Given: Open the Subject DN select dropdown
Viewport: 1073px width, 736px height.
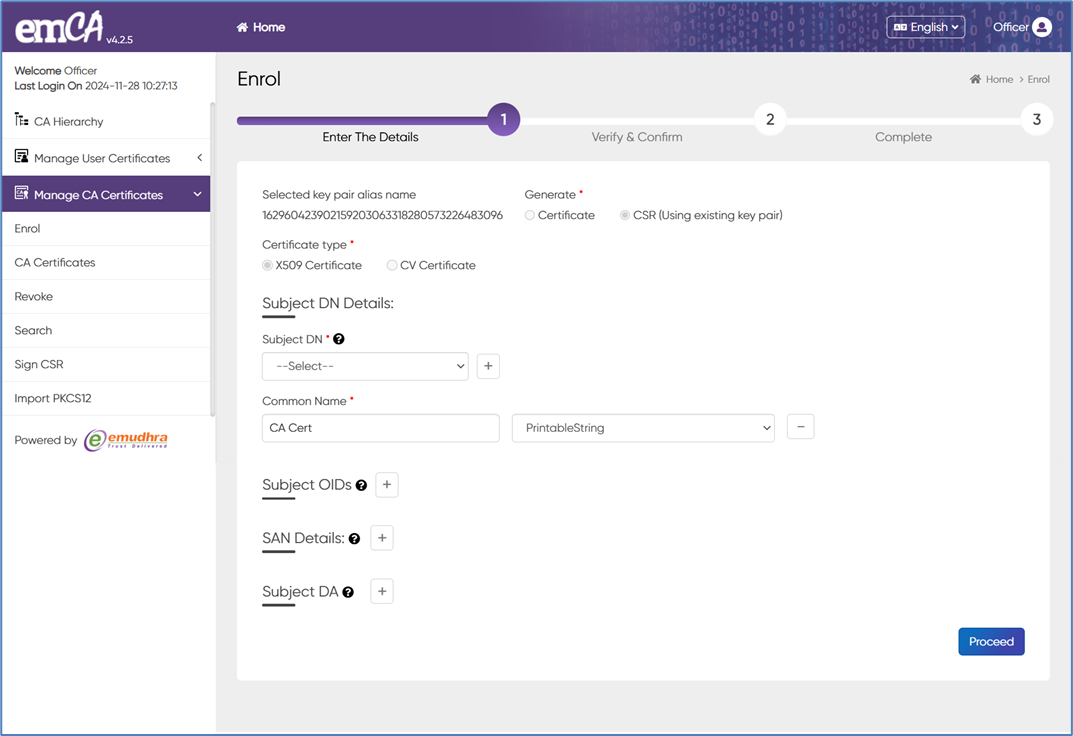Looking at the screenshot, I should tap(365, 366).
